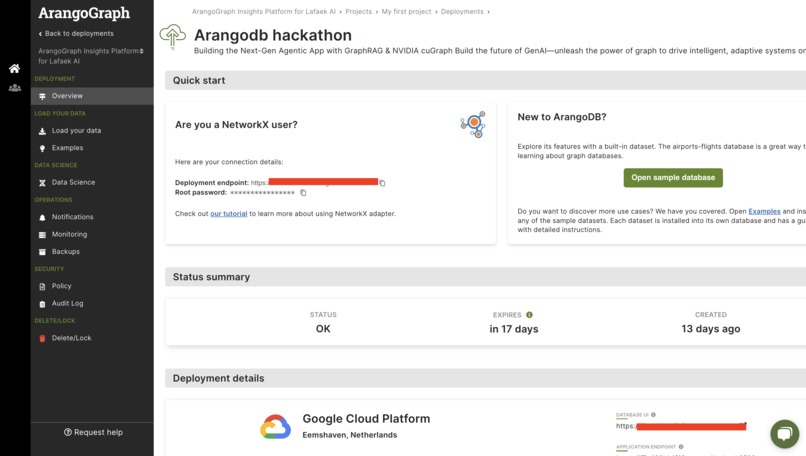This screenshot has height=456, width=806.
Task: Copy the deployment endpoint URL
Action: (382, 183)
